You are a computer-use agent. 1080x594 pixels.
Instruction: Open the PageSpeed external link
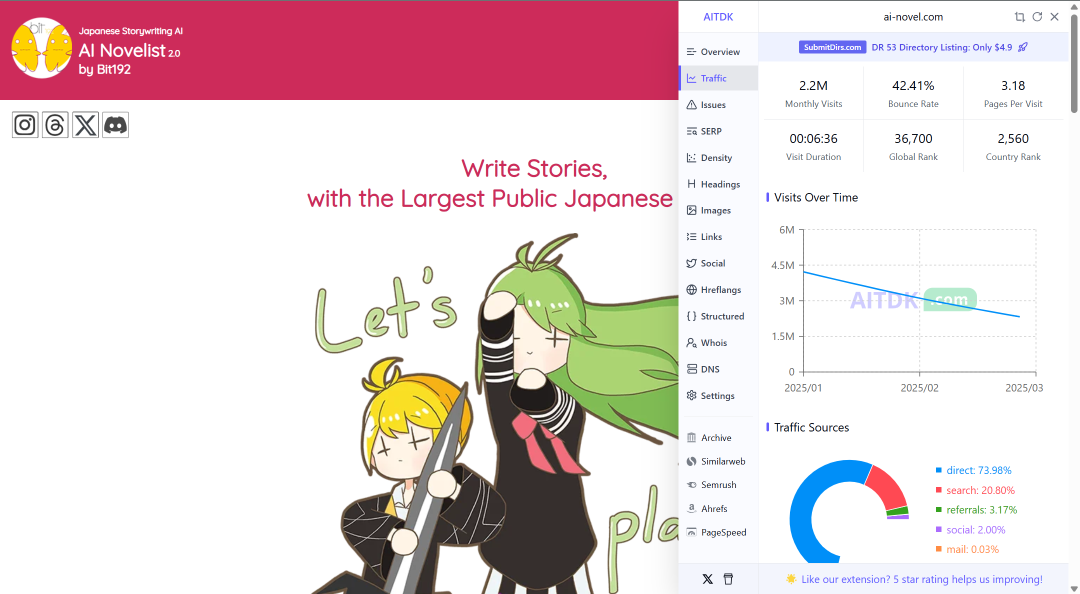[718, 532]
